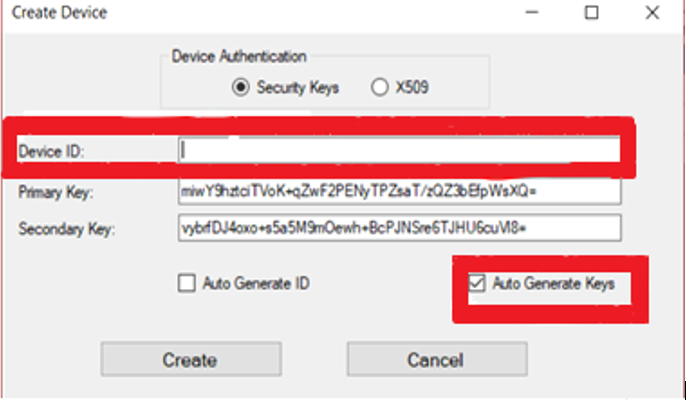
Task: Enable the Auto Generate ID checkbox
Action: 187,283
